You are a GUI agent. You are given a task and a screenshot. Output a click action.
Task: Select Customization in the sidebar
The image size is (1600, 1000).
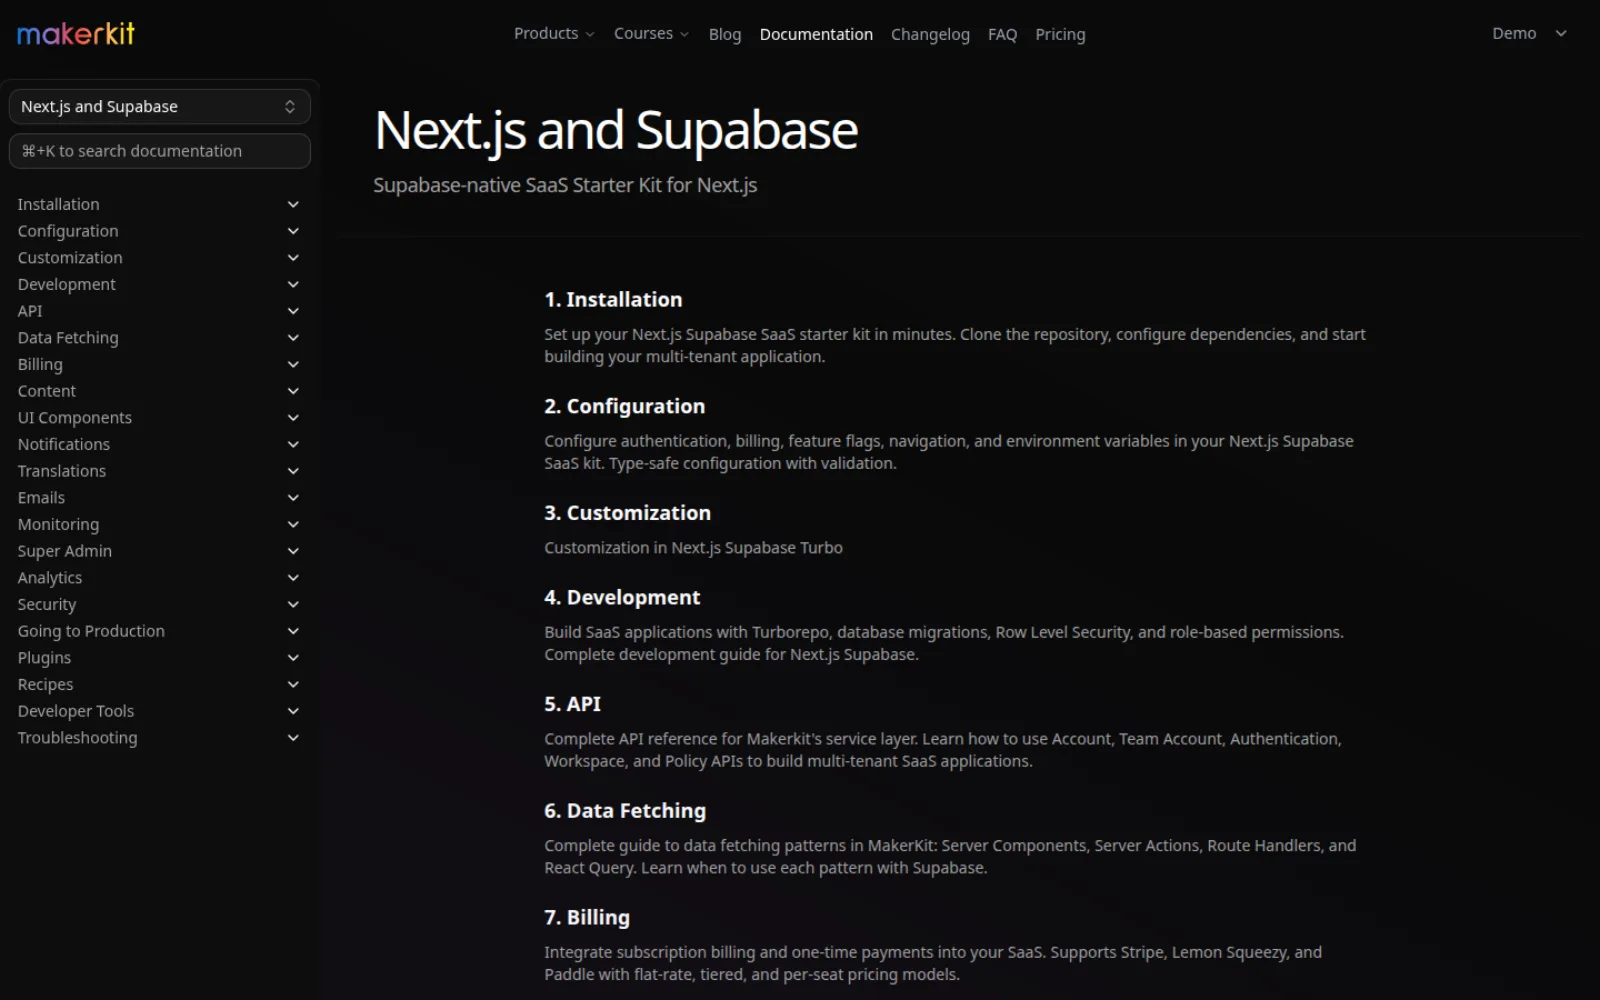coord(70,258)
